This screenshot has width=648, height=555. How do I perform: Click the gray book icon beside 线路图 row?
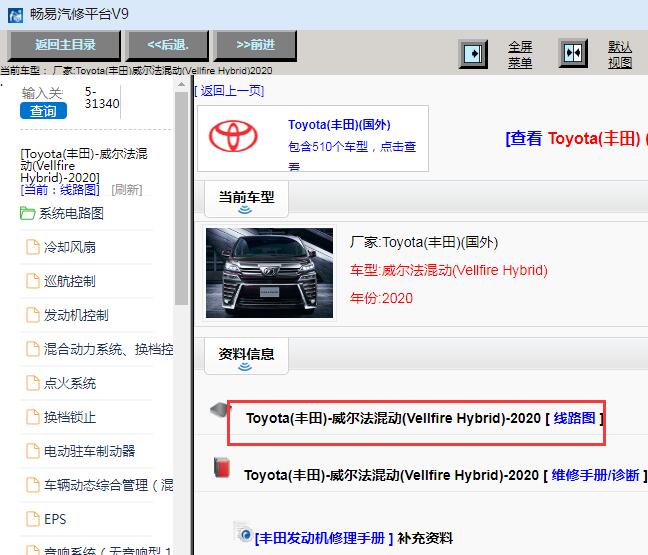(219, 410)
